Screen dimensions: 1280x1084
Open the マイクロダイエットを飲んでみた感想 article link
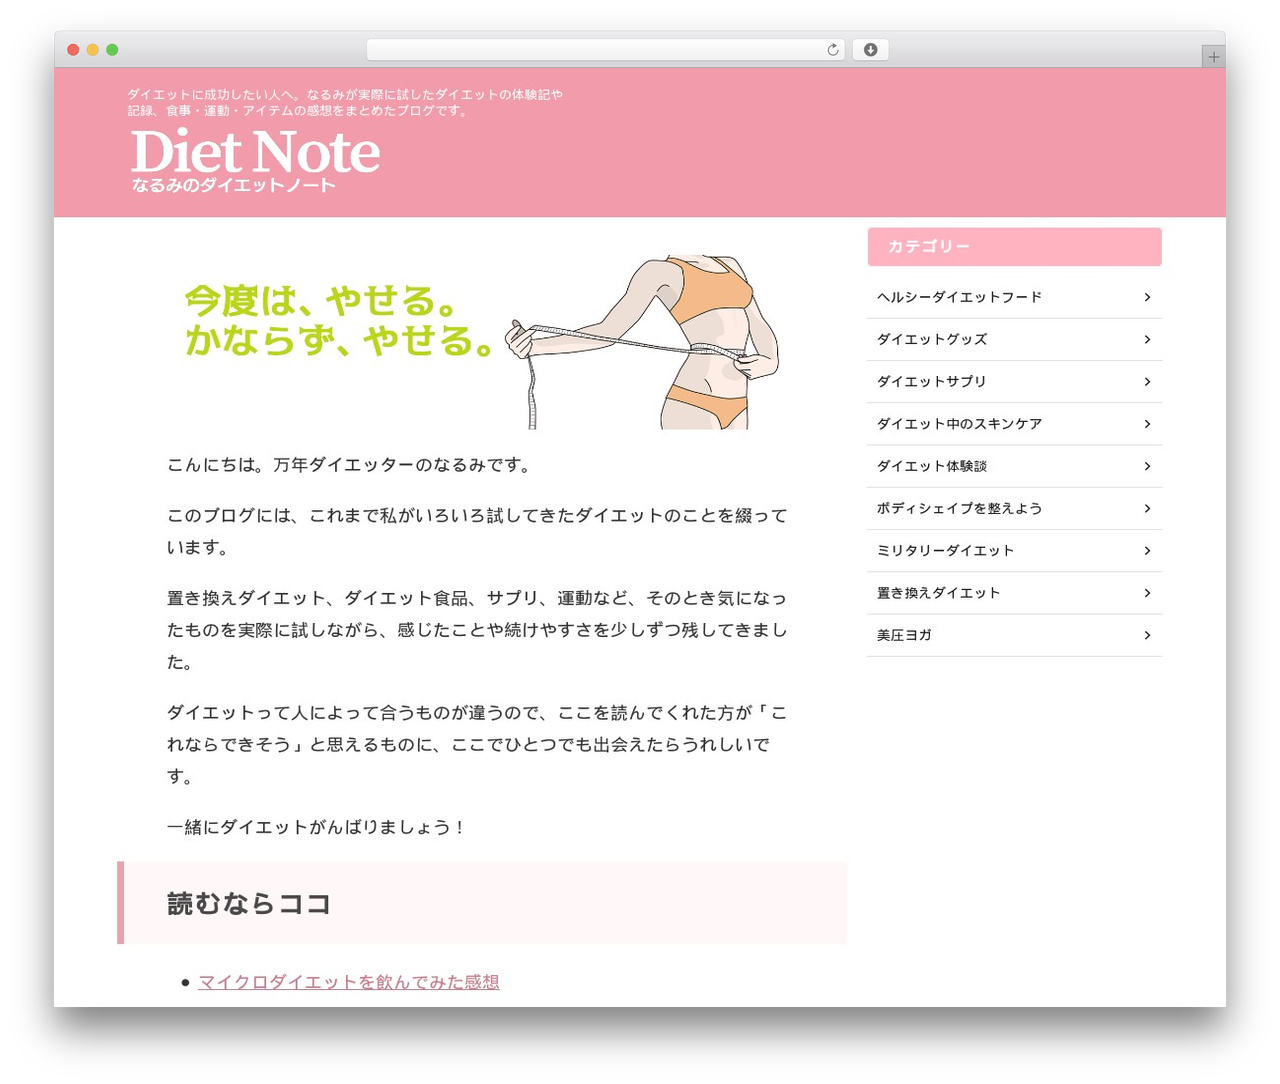(x=349, y=982)
